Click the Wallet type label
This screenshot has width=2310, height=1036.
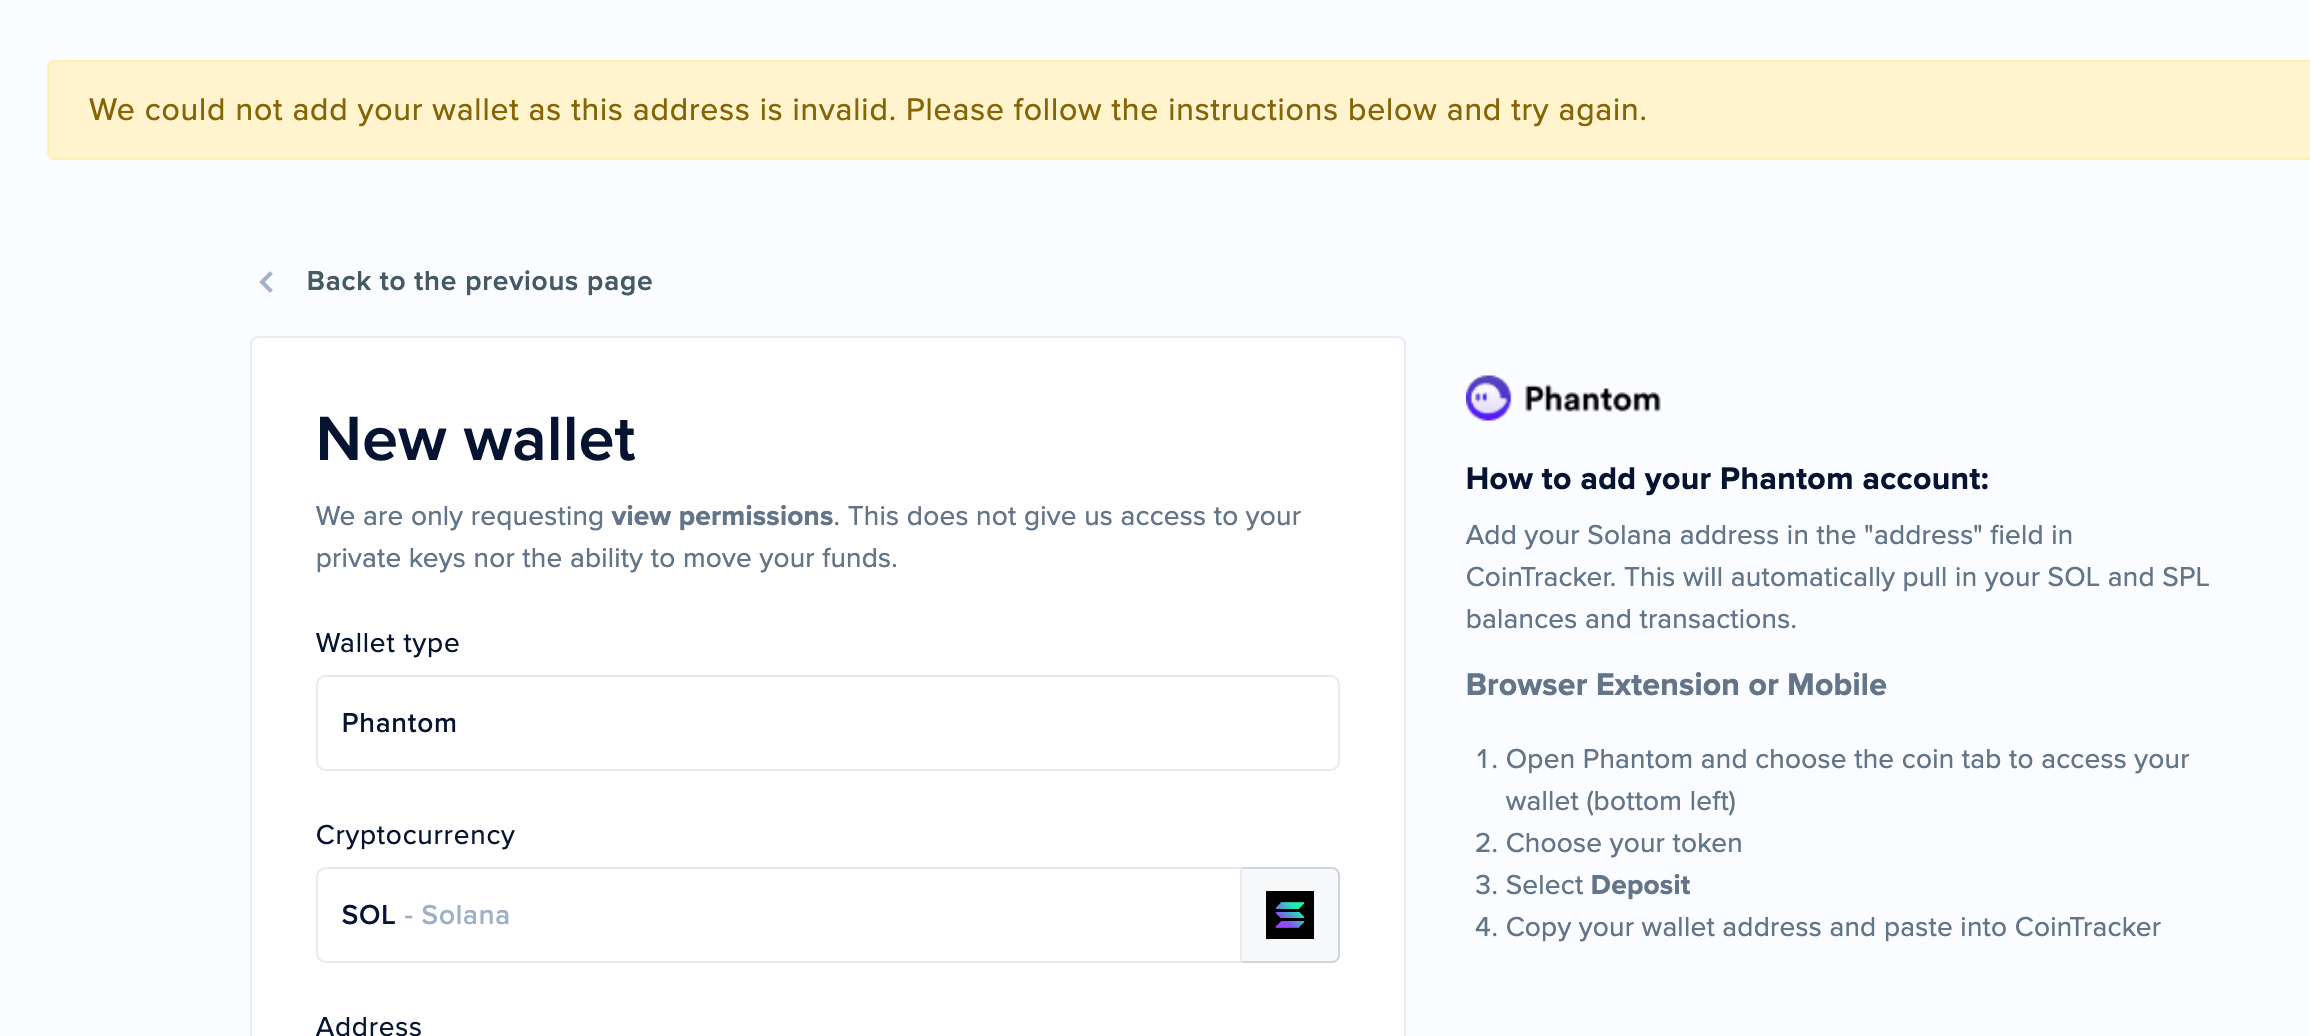tap(387, 643)
